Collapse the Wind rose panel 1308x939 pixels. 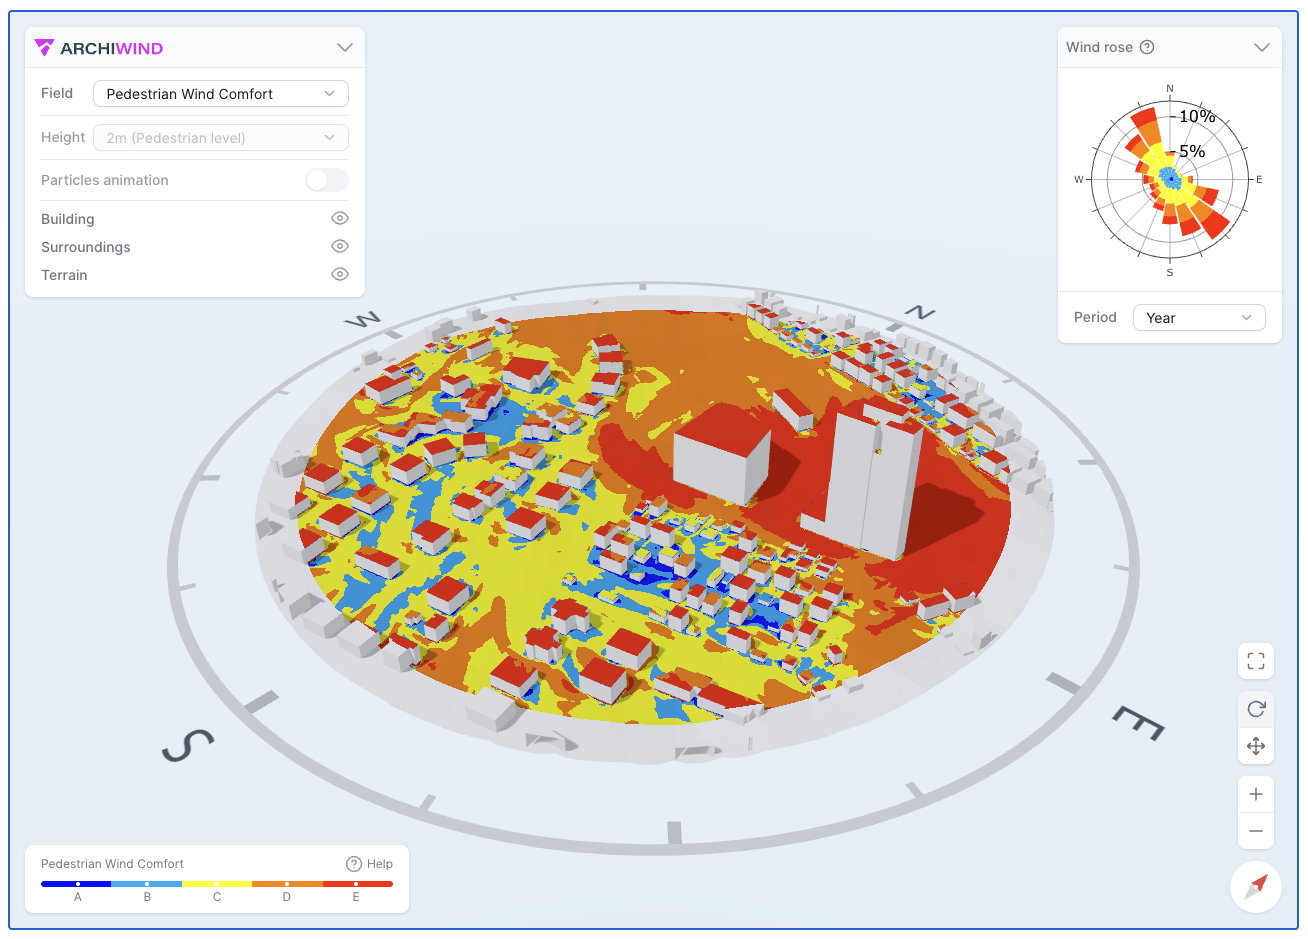pos(1262,47)
